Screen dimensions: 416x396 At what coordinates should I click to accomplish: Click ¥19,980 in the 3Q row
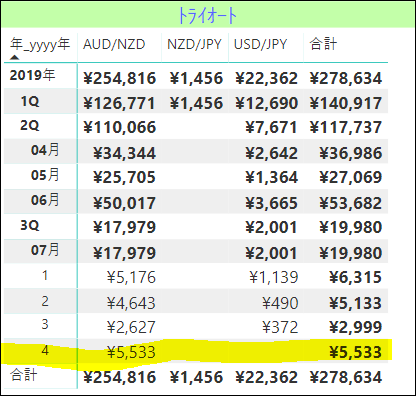351,227
